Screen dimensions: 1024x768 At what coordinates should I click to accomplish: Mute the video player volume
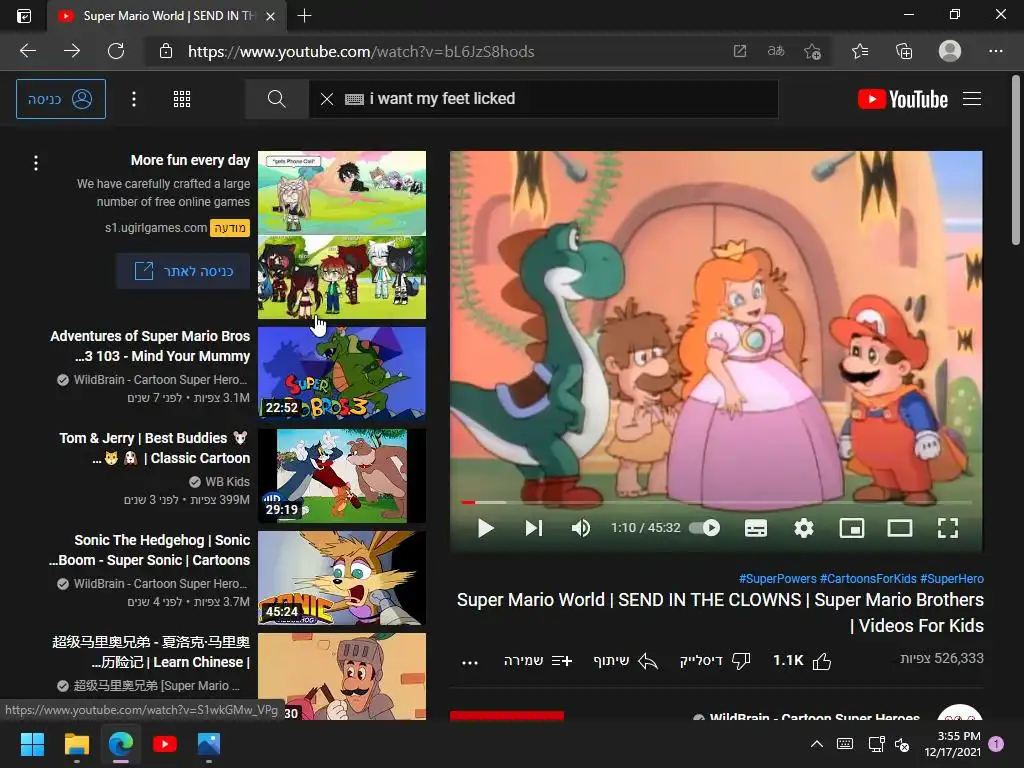[x=581, y=528]
